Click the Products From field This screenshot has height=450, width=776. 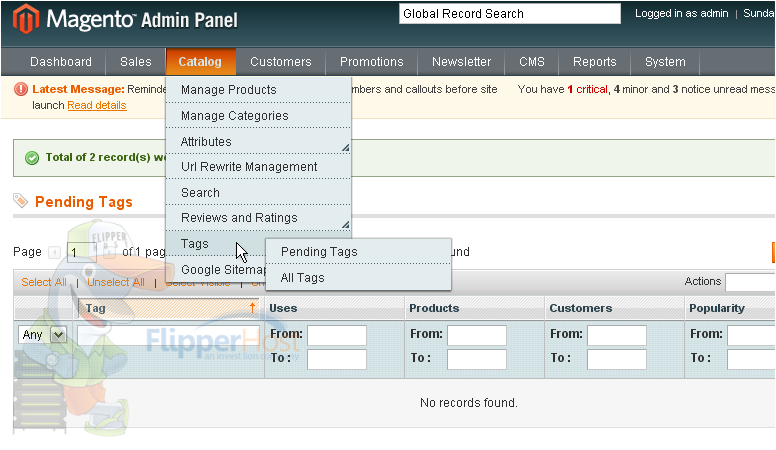(477, 335)
